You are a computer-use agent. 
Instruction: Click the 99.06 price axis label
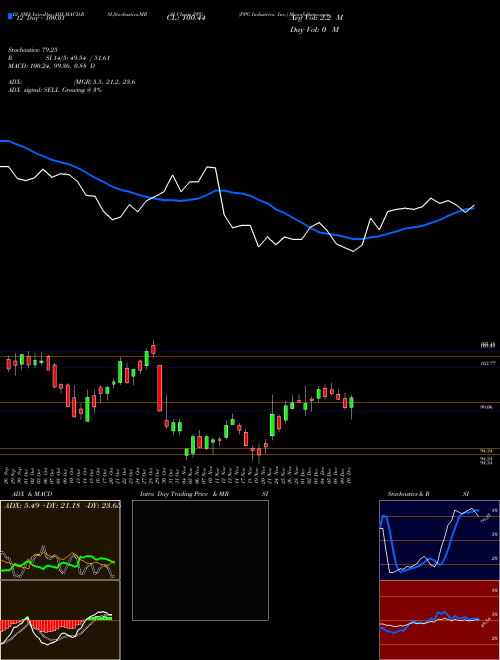pos(487,407)
